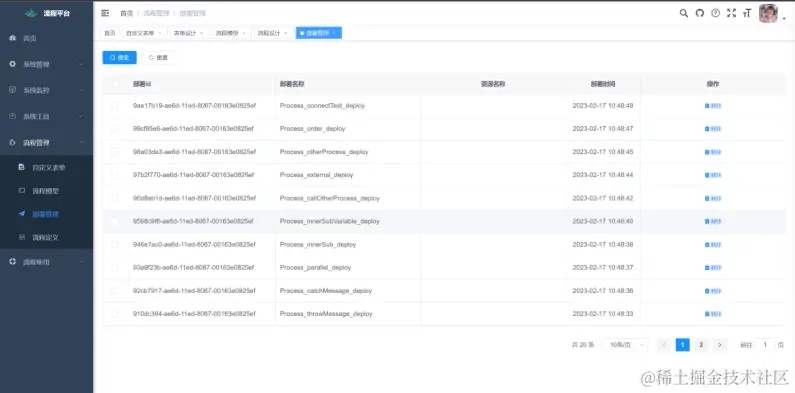795x393 pixels.
Task: Delete the Process_parallel_deploy row
Action: [x=713, y=268]
